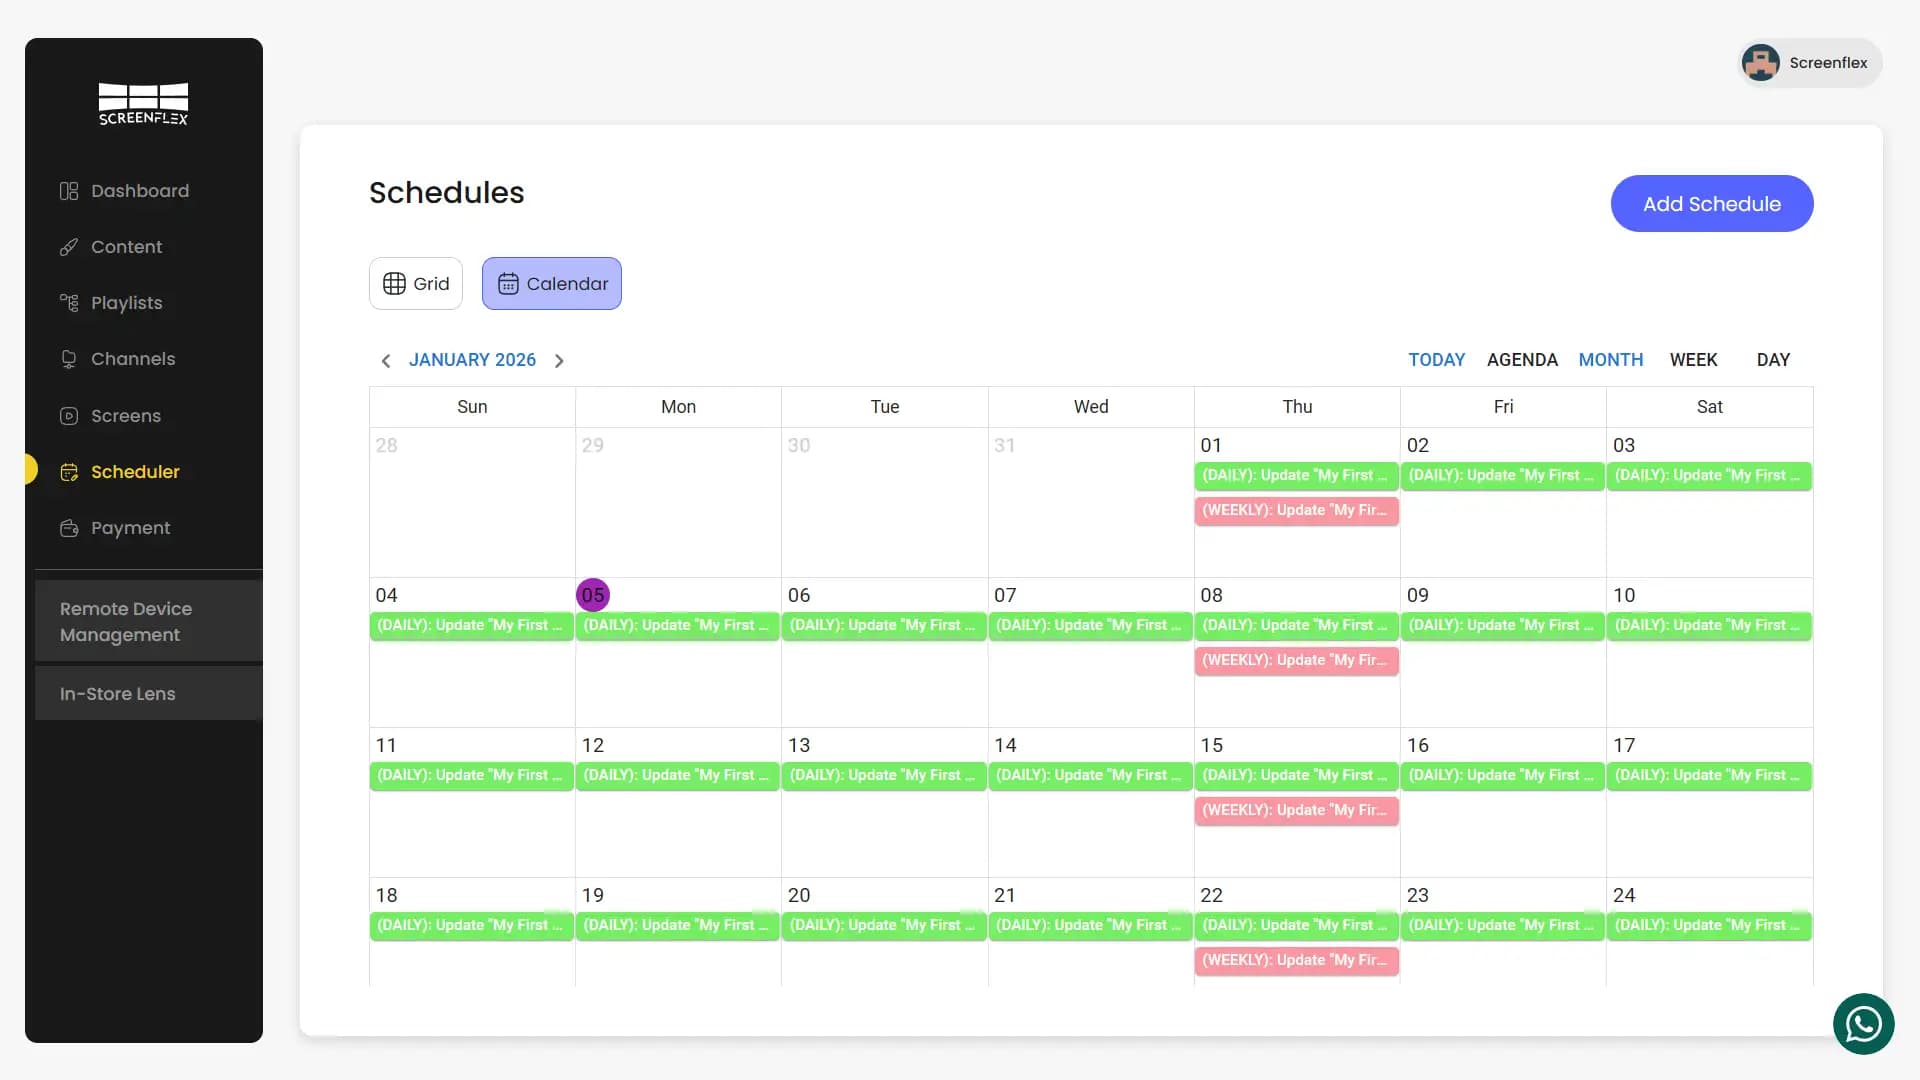Switch to AGENDA view

click(1522, 360)
